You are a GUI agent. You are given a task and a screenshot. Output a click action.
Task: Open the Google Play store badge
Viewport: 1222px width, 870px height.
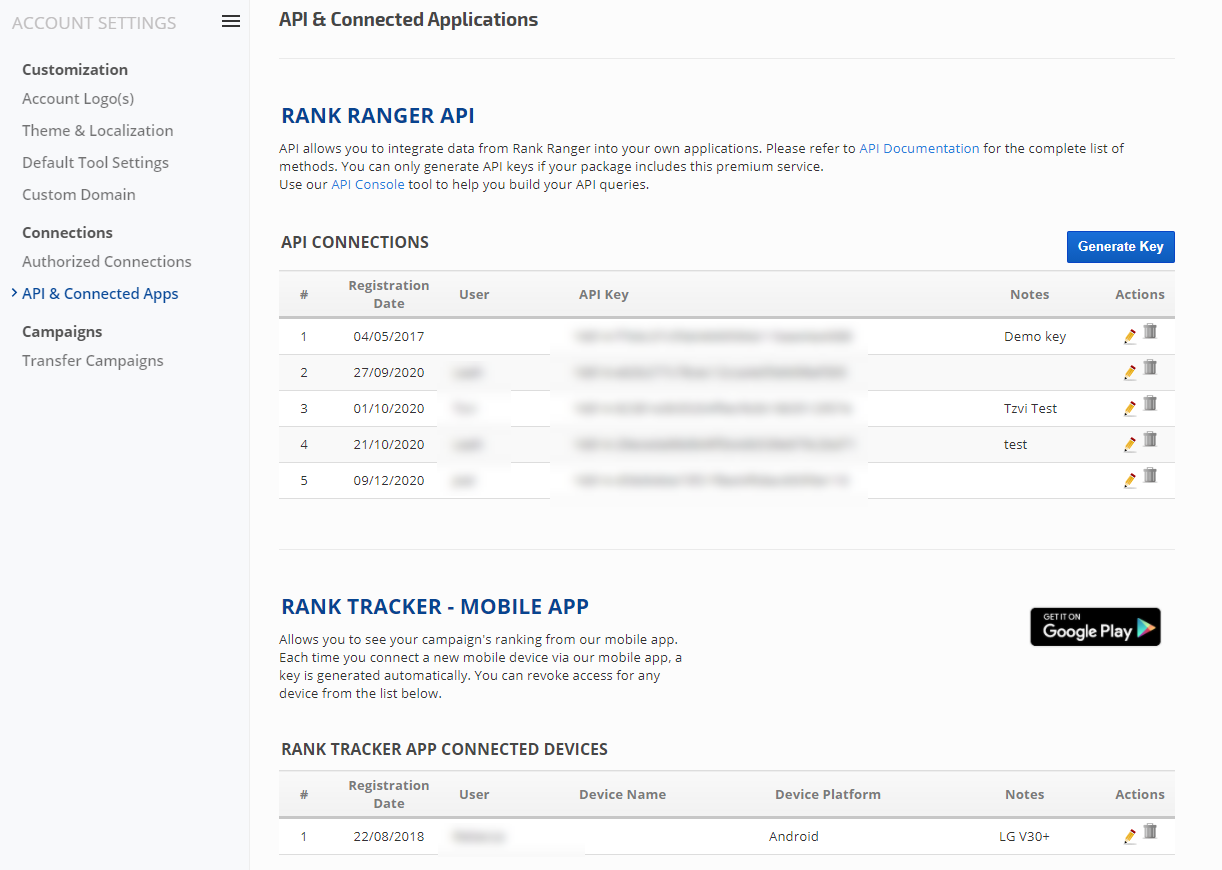[1095, 627]
